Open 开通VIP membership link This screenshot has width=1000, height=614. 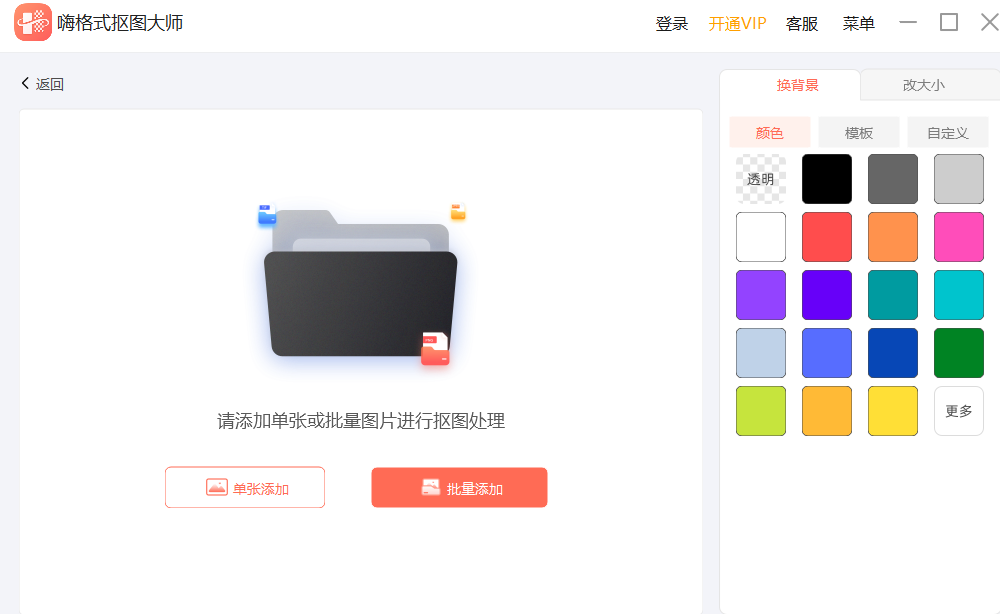[737, 24]
